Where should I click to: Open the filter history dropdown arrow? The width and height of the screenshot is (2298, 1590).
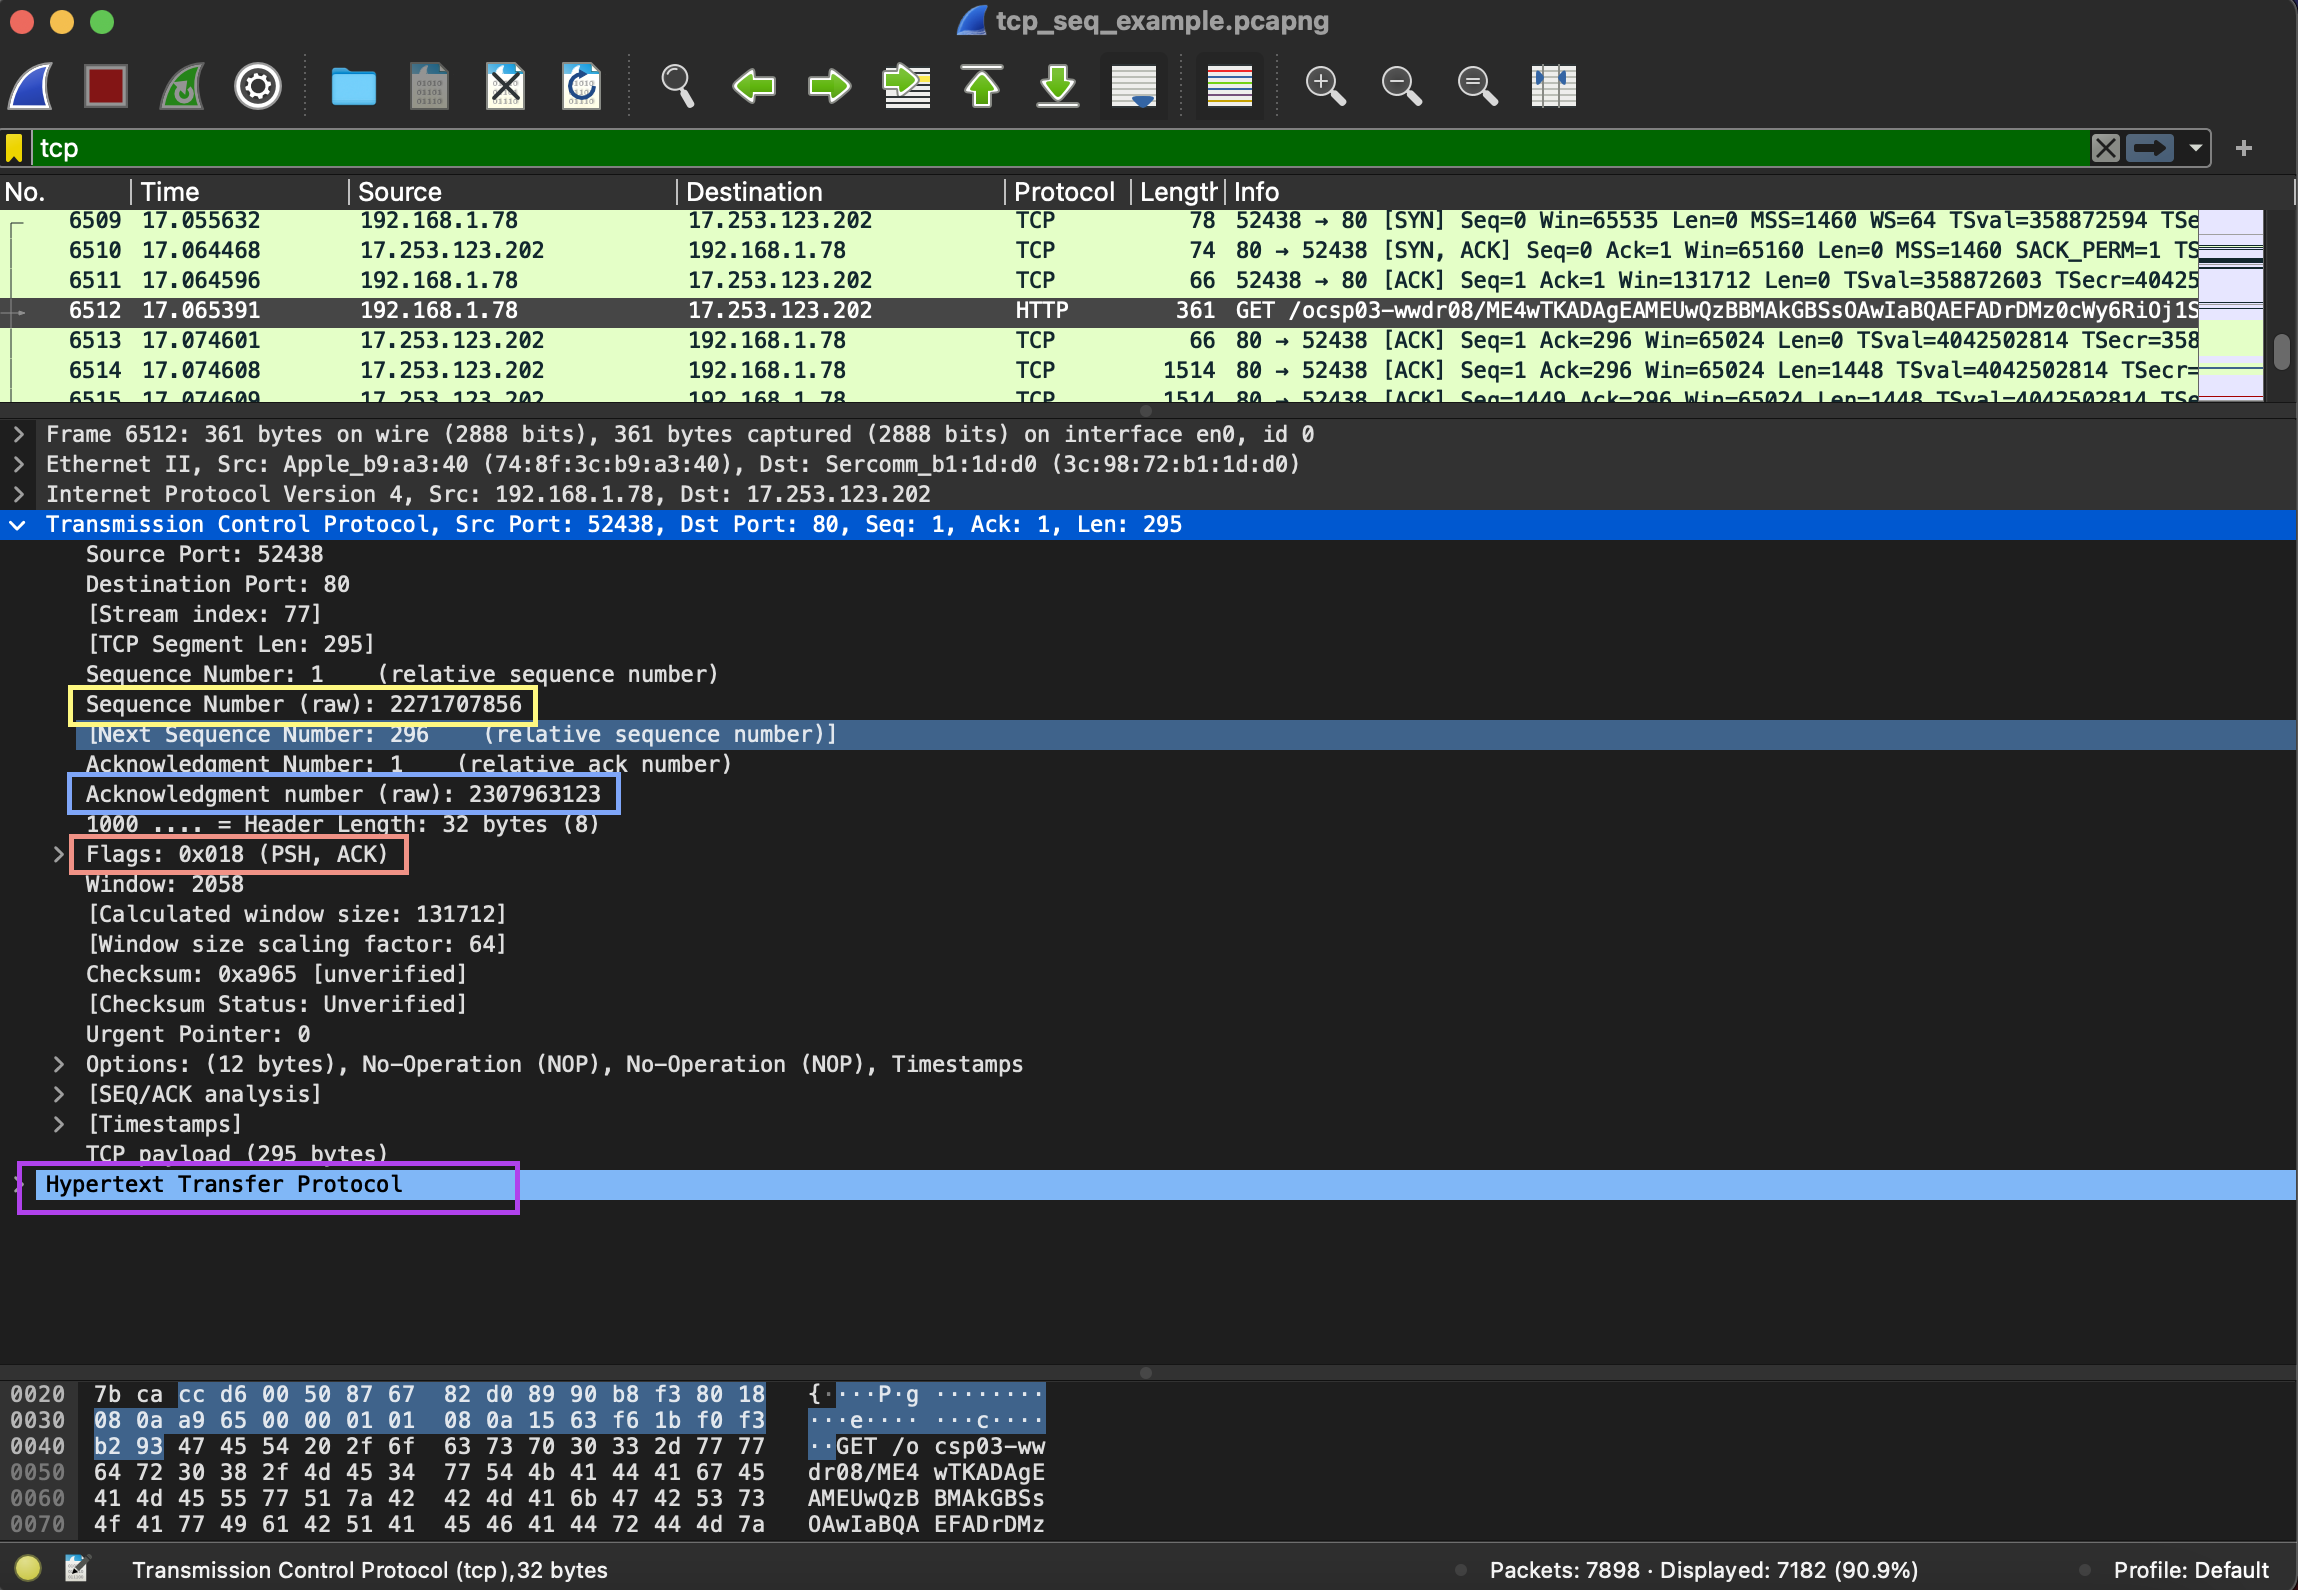pos(2195,148)
